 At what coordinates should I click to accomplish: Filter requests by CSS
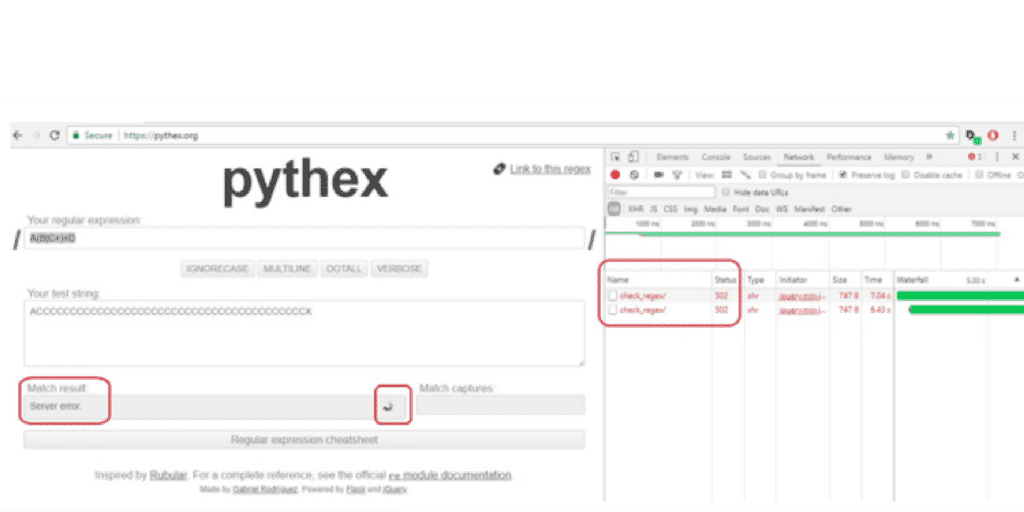tap(670, 210)
